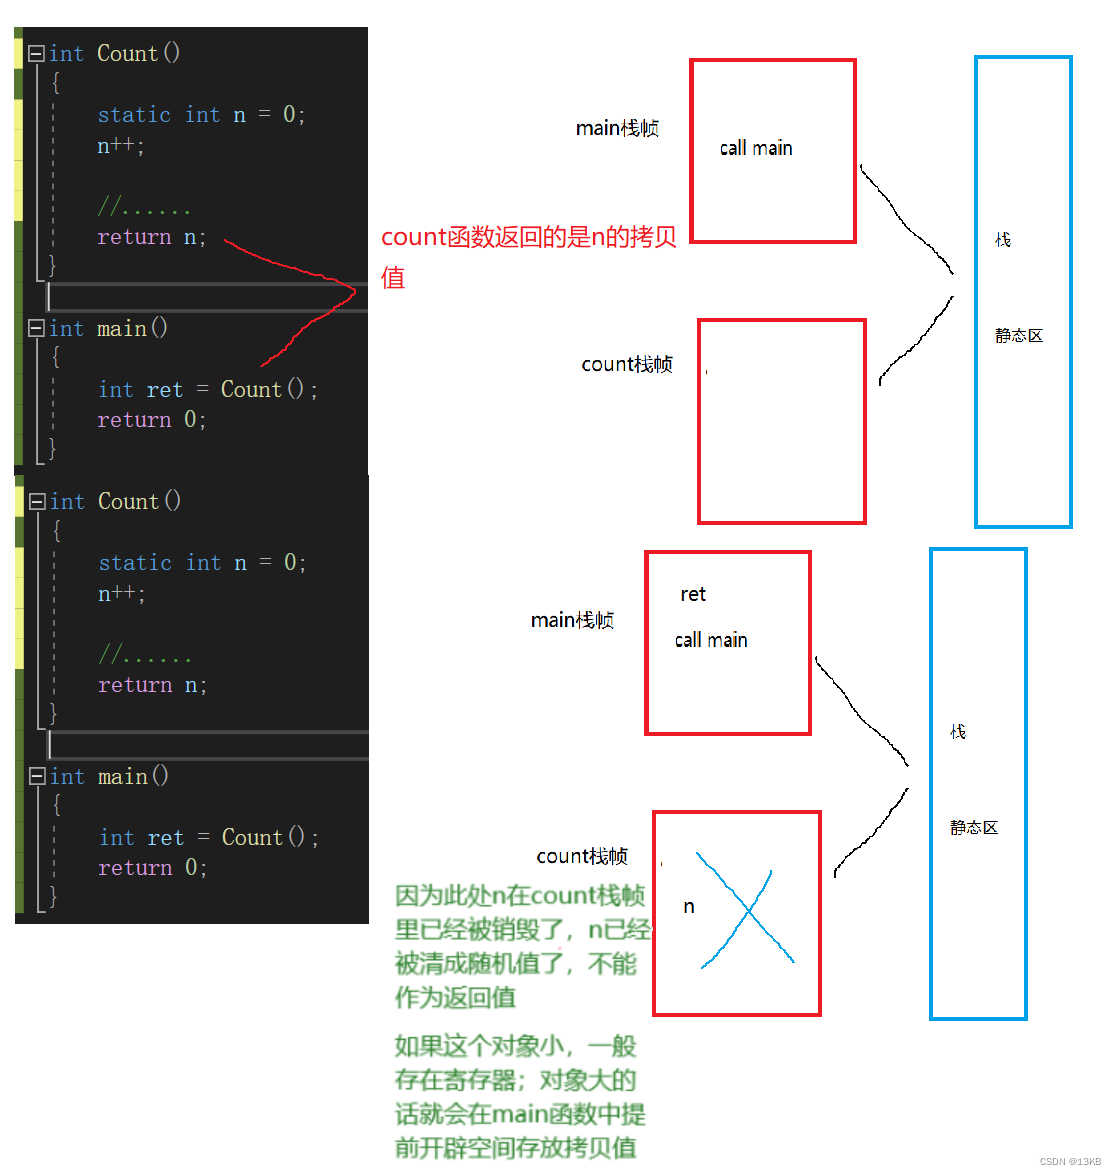
Task: Click 'static int n = 0;' in upper snippet
Action: tap(202, 115)
